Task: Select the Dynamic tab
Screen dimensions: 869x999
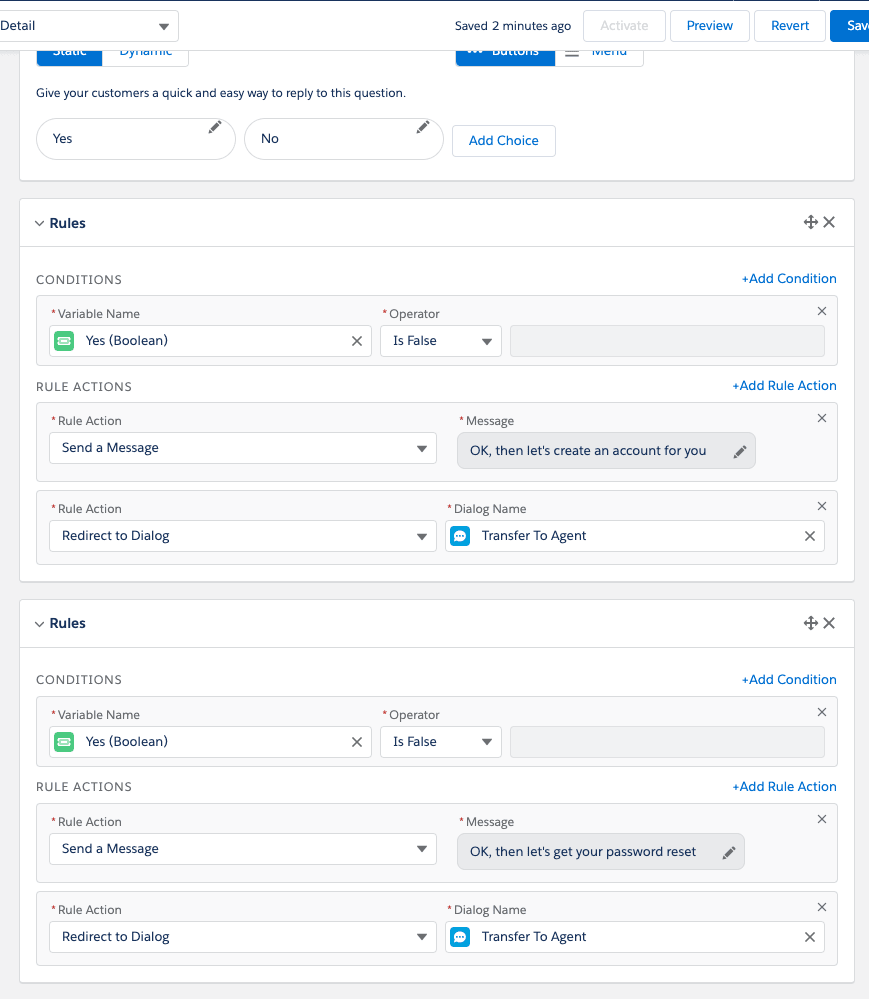Action: (x=145, y=57)
